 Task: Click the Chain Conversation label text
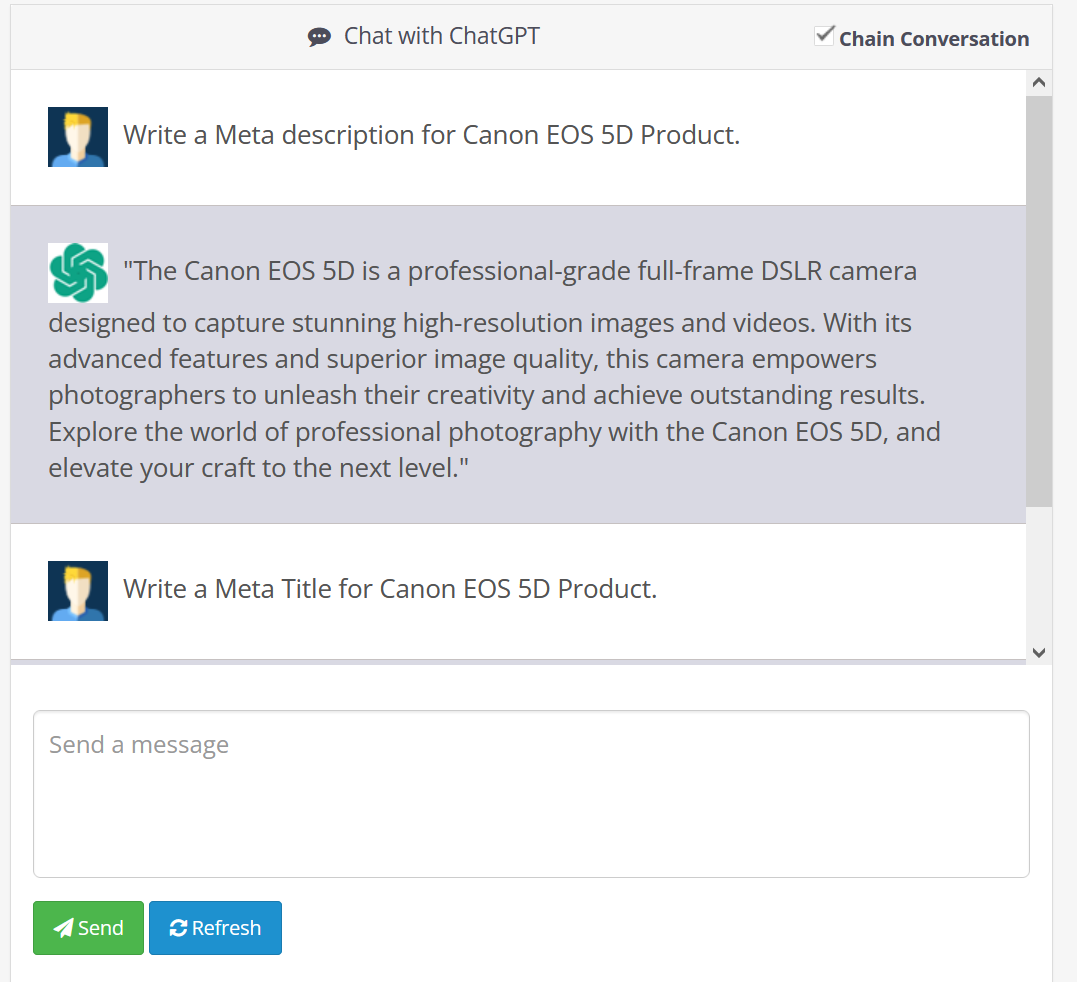point(934,39)
